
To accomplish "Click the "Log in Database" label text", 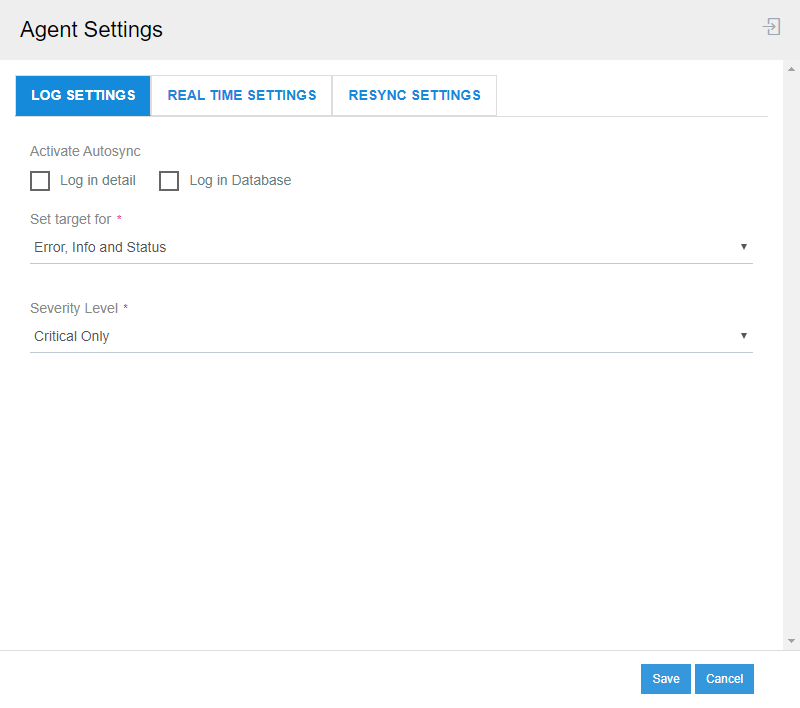I will [240, 181].
